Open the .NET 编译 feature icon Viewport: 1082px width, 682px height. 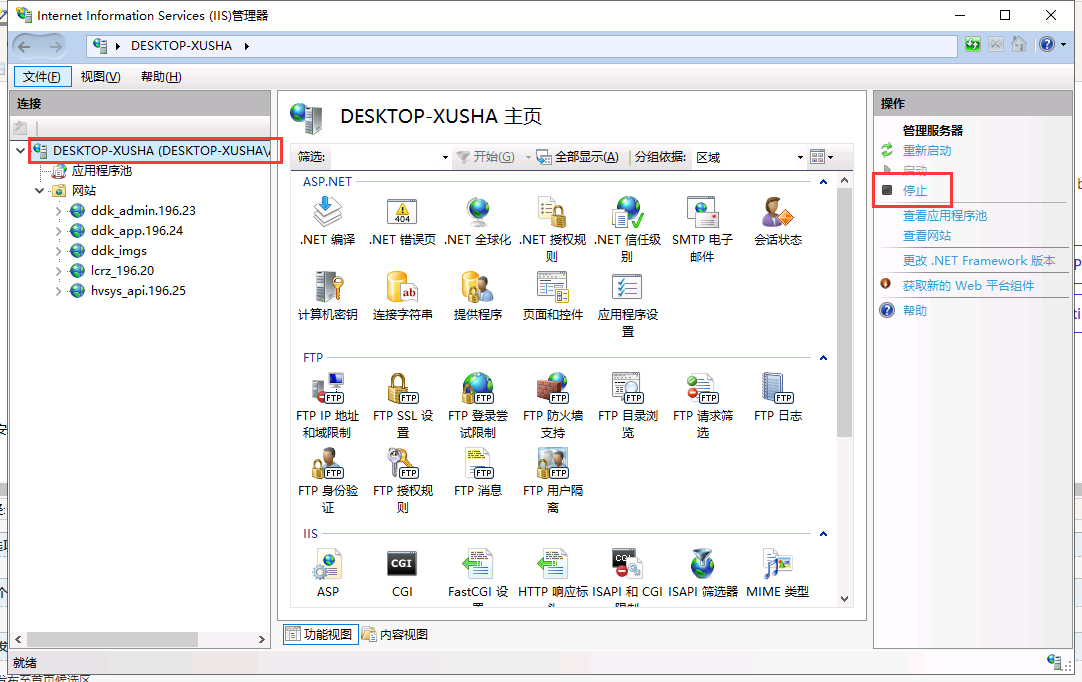pyautogui.click(x=328, y=212)
